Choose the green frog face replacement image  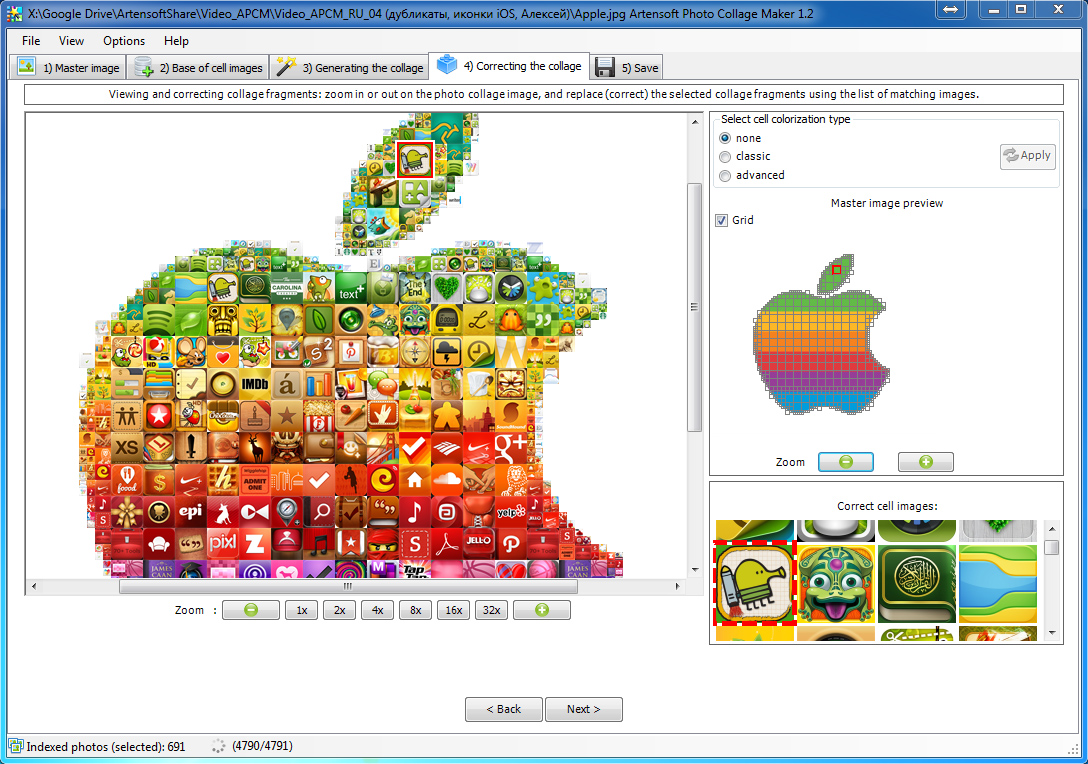click(x=835, y=583)
